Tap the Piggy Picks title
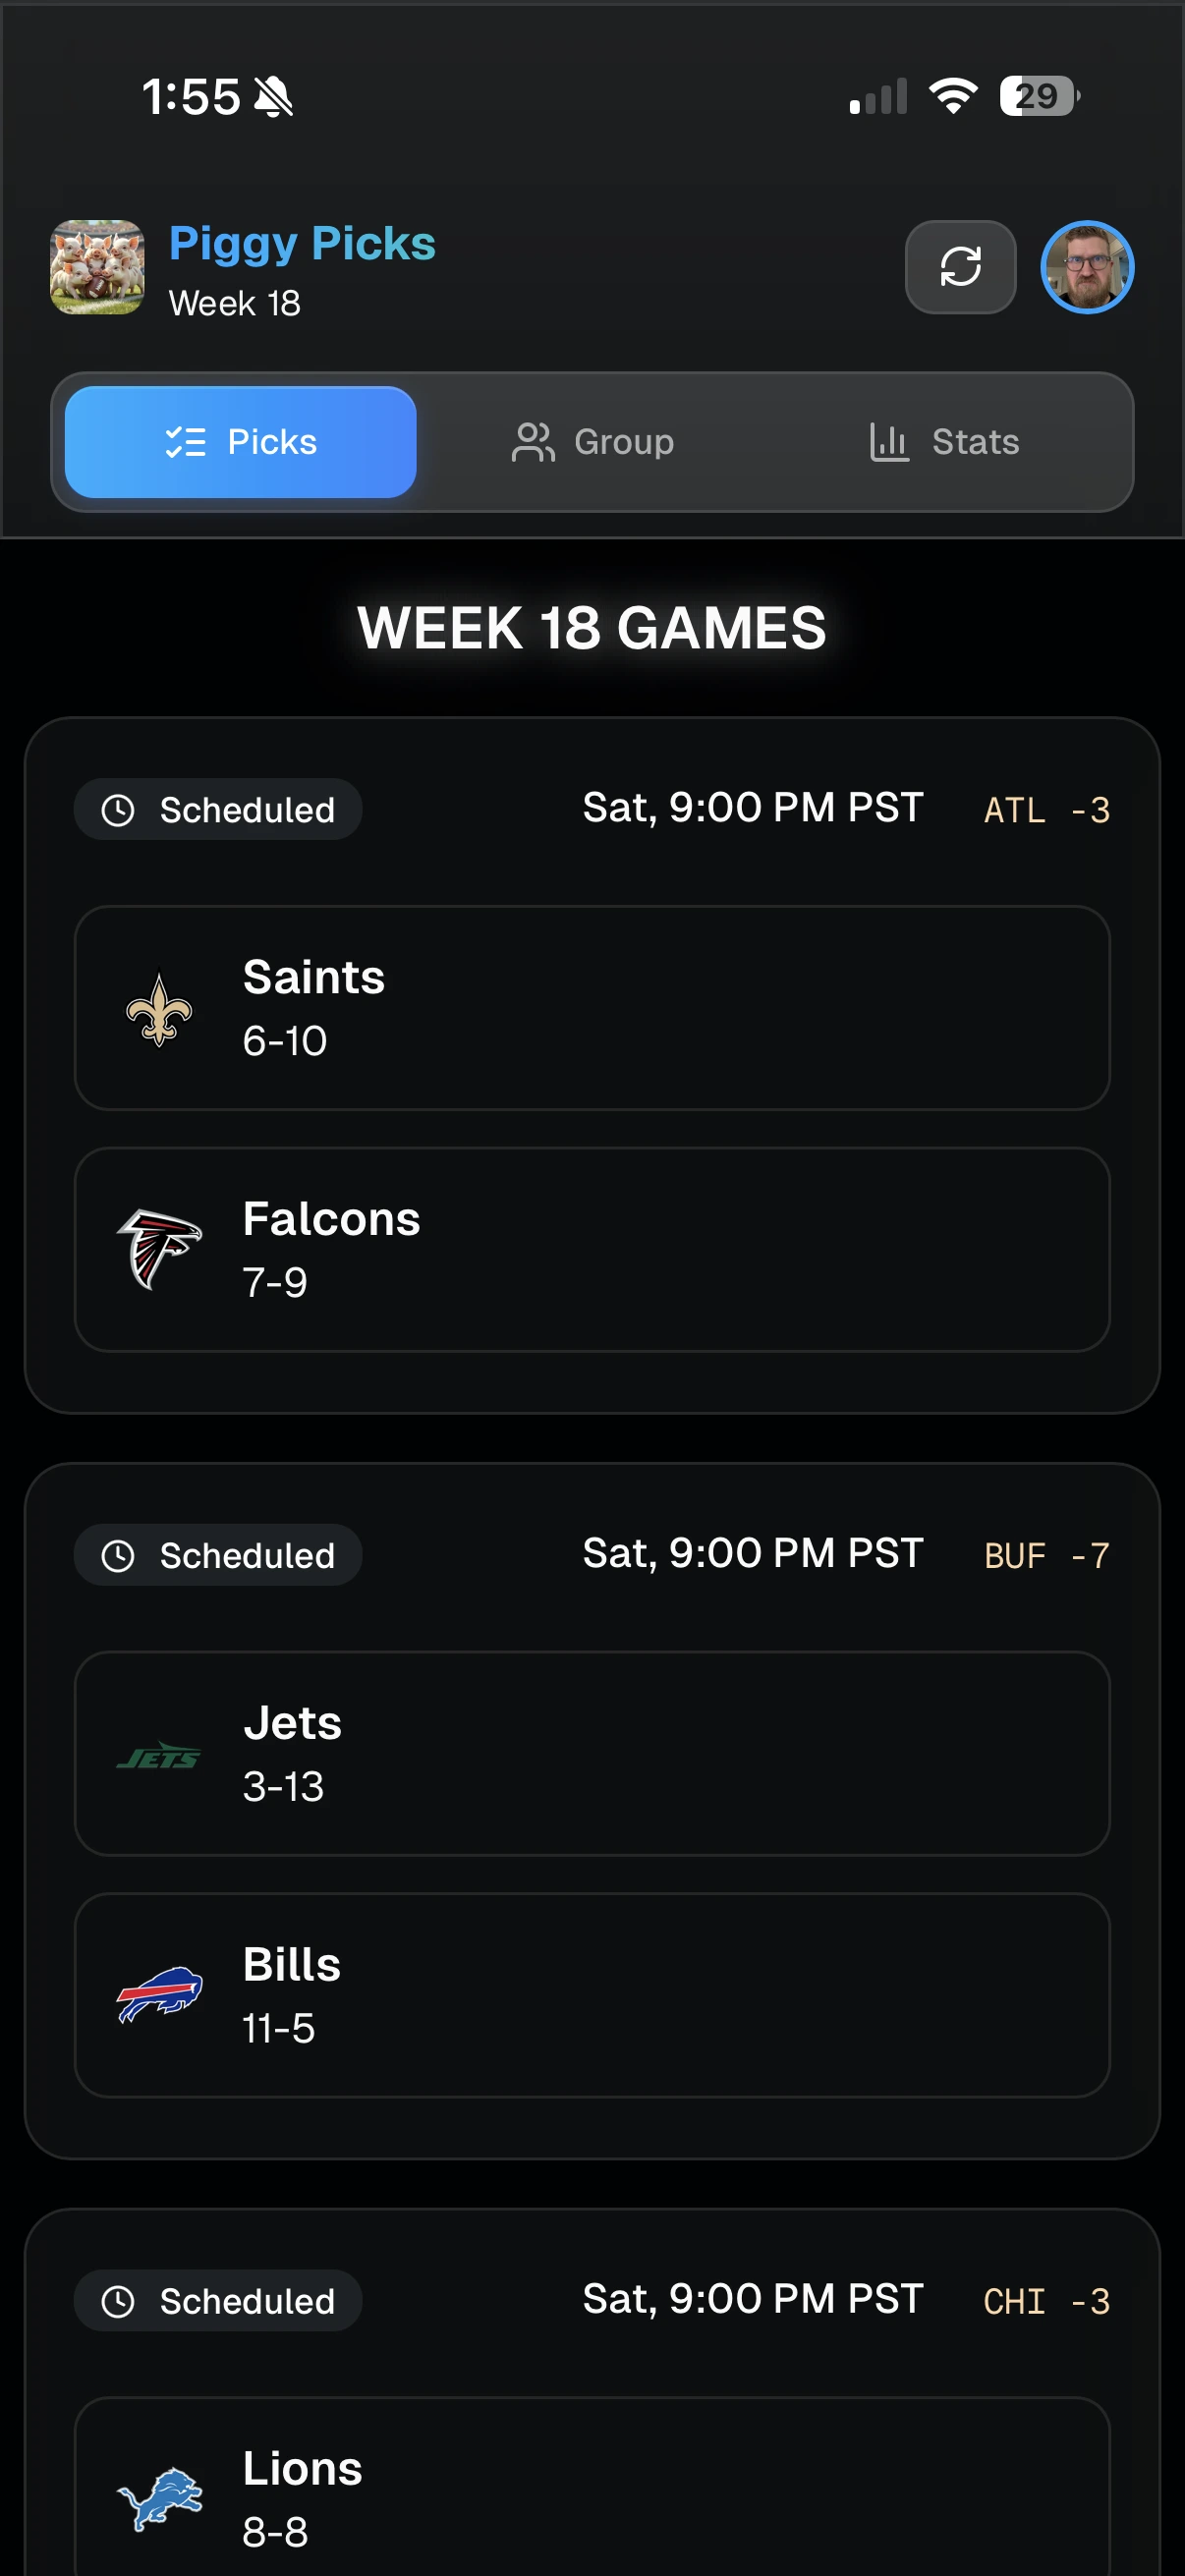This screenshot has width=1185, height=2576. tap(302, 244)
